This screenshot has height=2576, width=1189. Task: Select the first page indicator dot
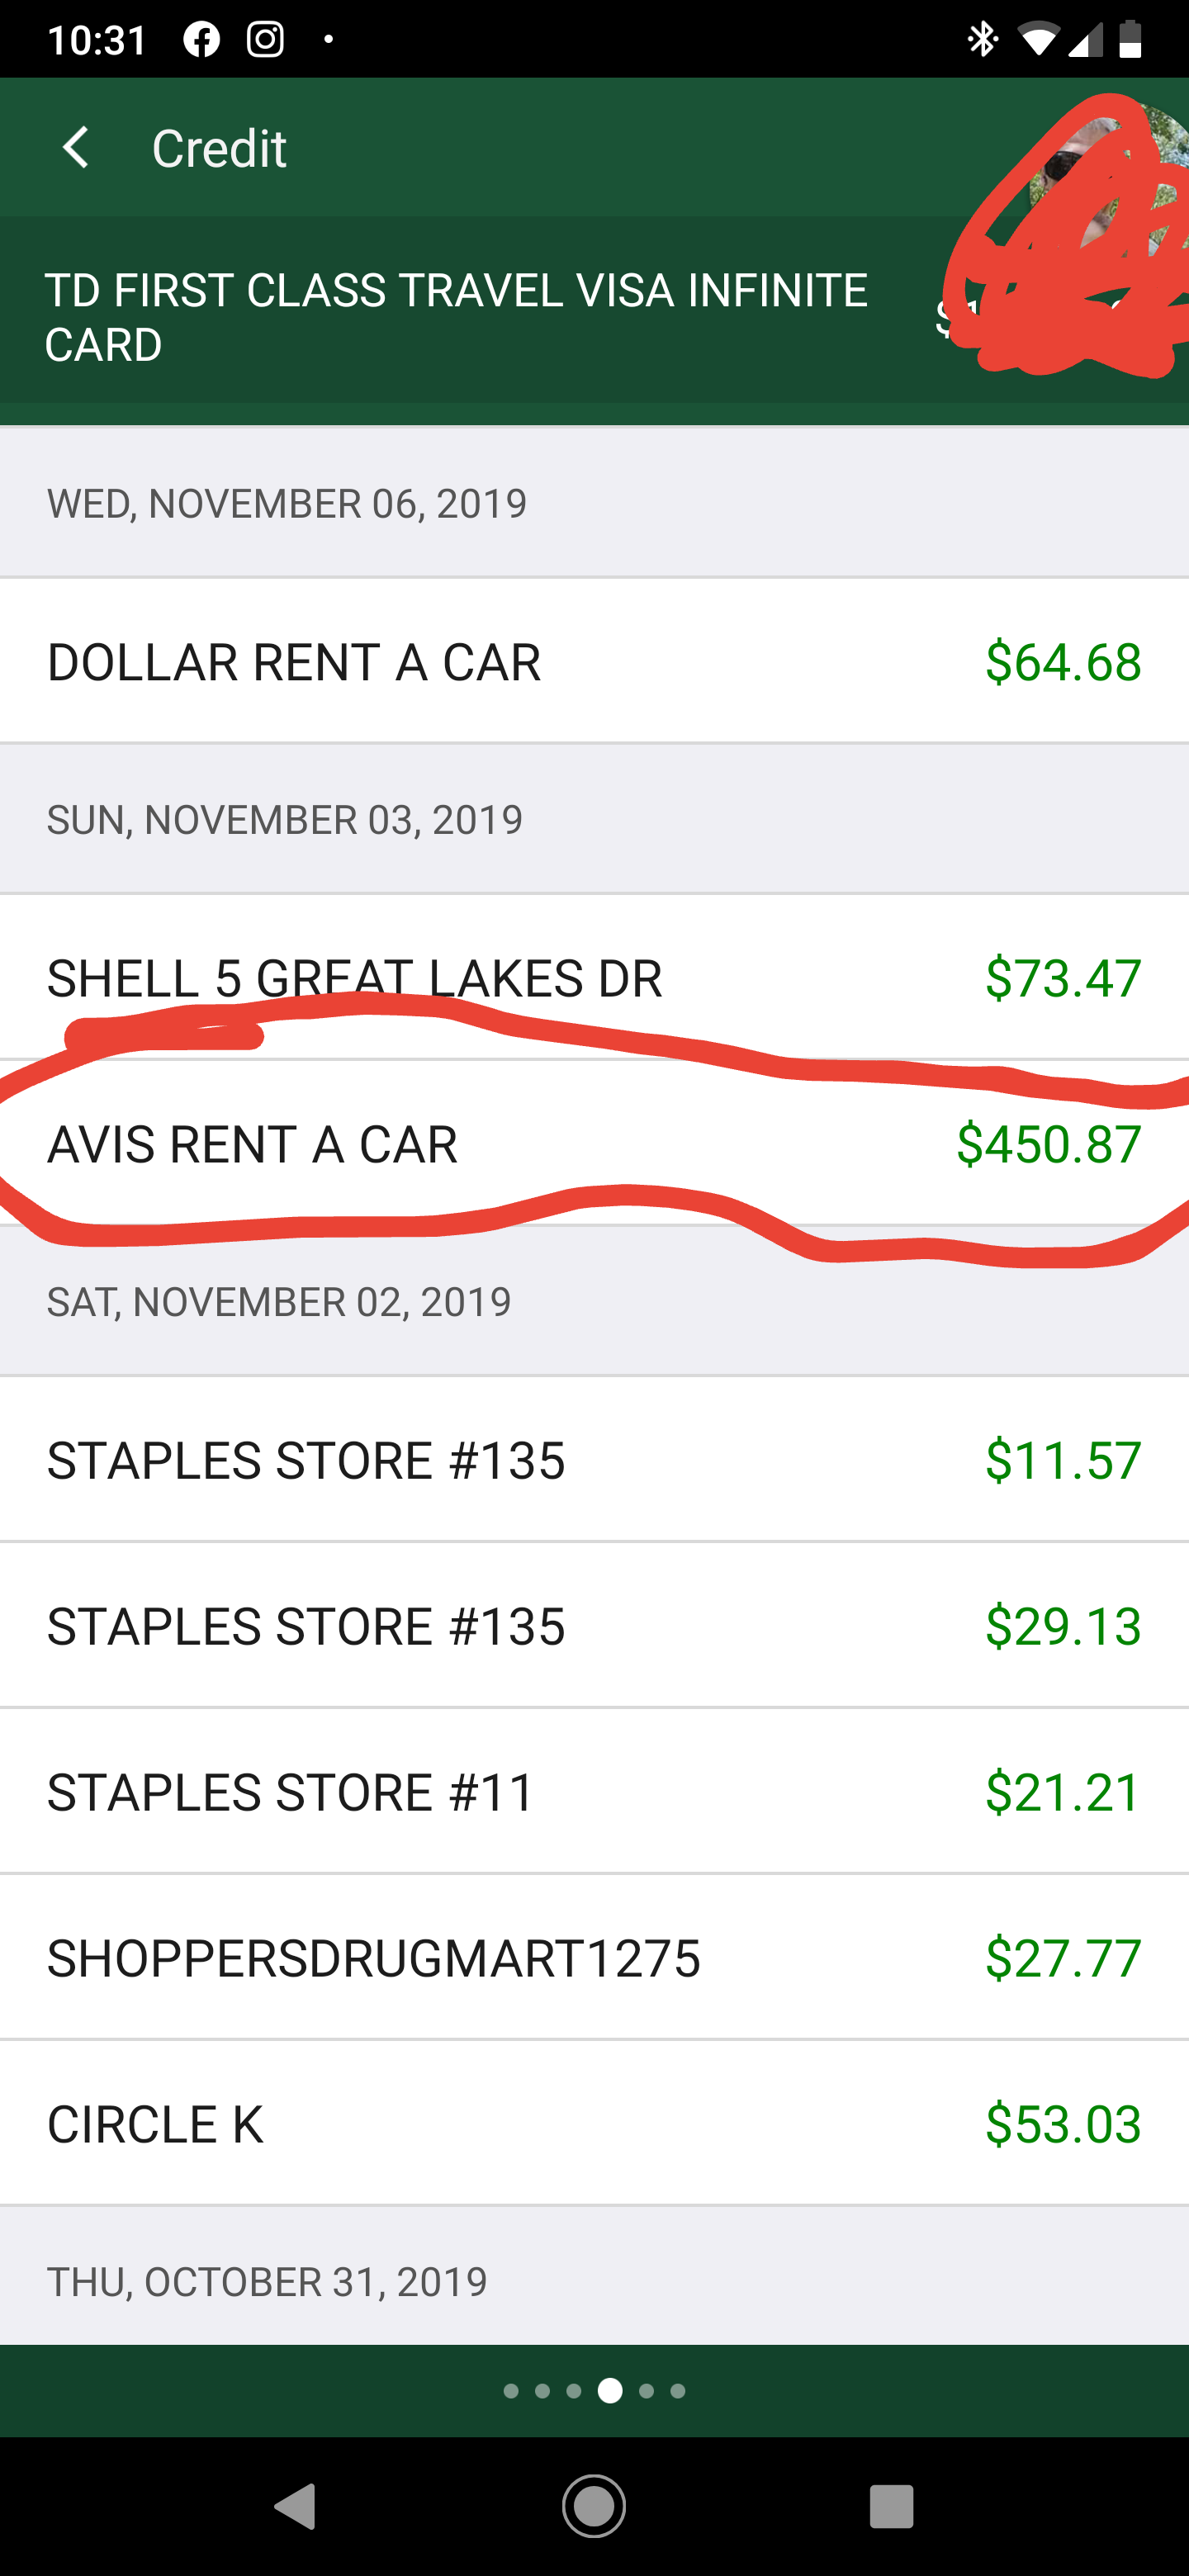511,2391
